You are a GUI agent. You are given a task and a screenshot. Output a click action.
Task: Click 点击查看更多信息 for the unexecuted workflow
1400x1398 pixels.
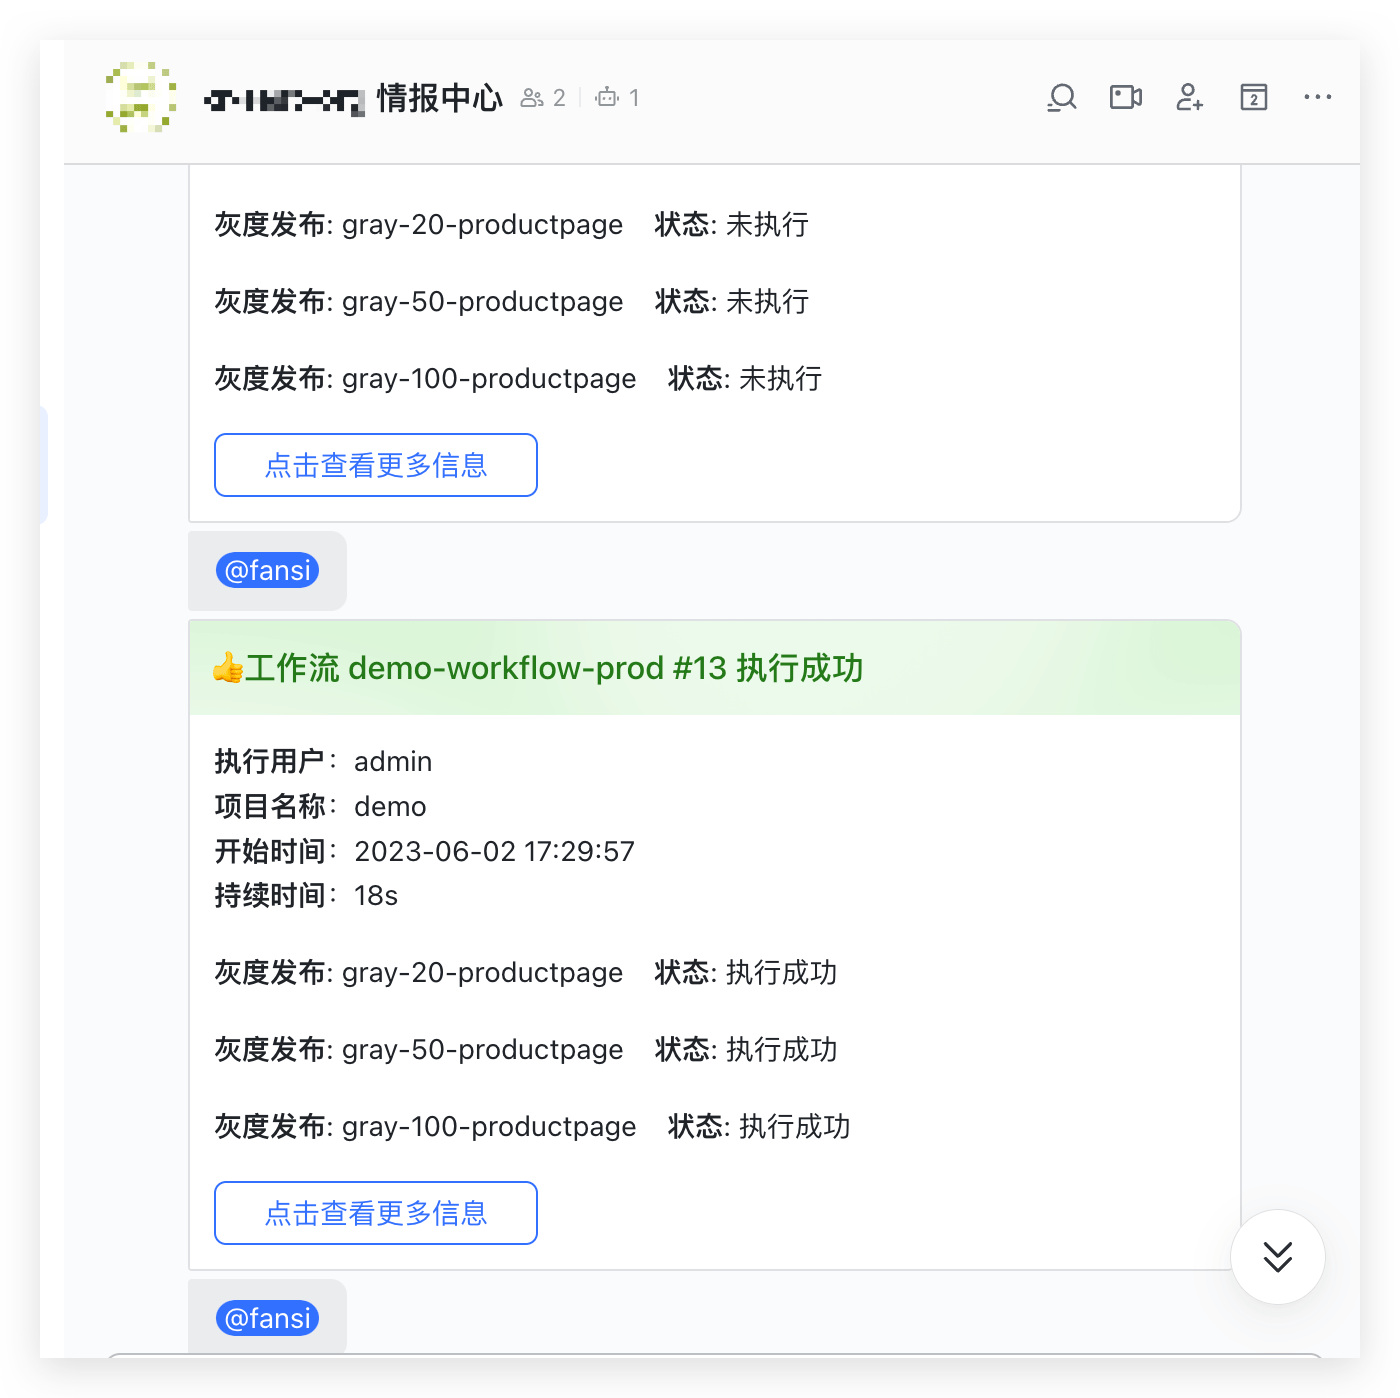pyautogui.click(x=375, y=465)
